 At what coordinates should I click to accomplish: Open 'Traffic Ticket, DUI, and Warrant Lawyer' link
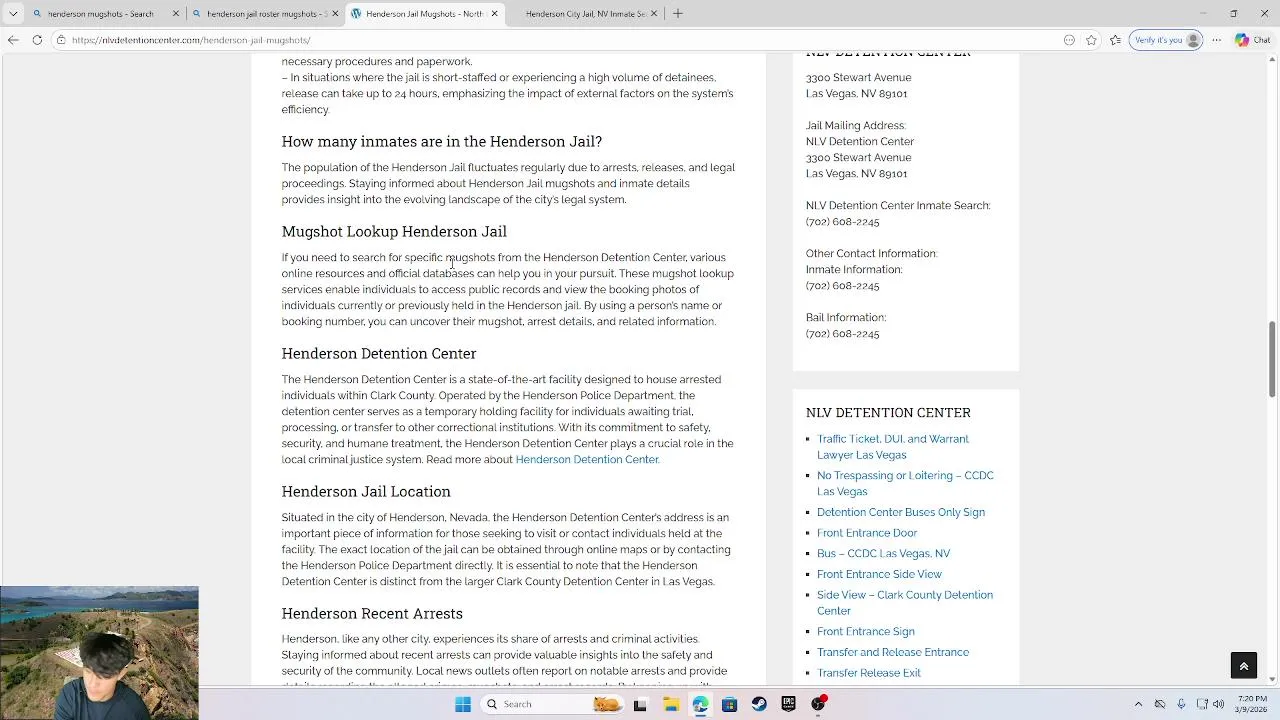pyautogui.click(x=893, y=447)
